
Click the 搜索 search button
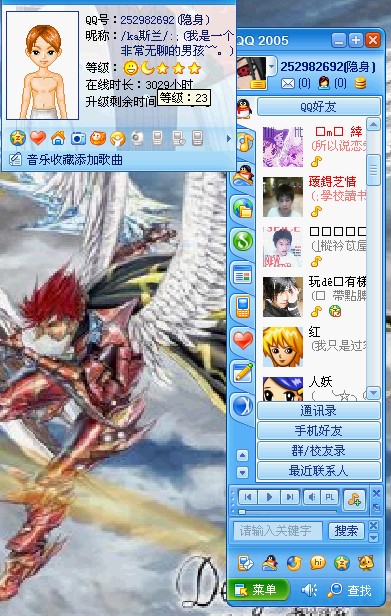pos(346,531)
